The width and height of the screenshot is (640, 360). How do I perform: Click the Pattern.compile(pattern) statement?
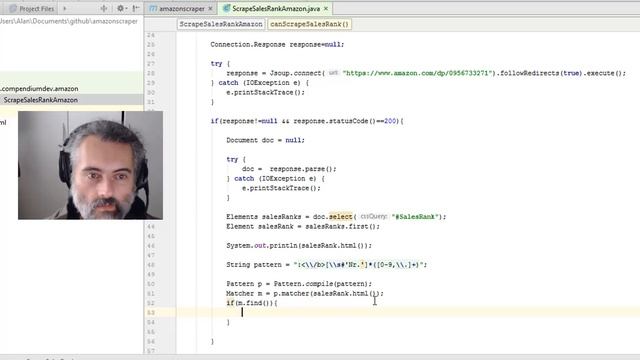click(299, 284)
